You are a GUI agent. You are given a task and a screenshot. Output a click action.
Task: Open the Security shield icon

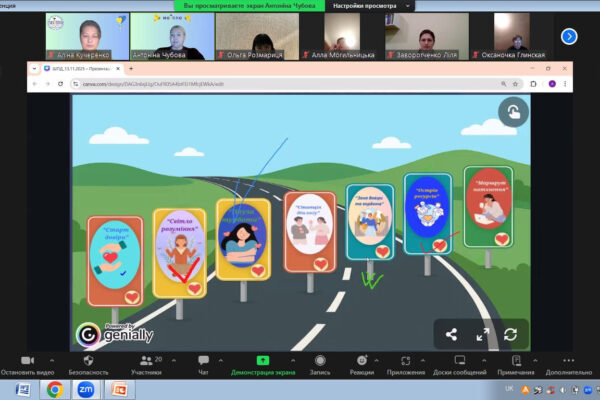(x=88, y=360)
